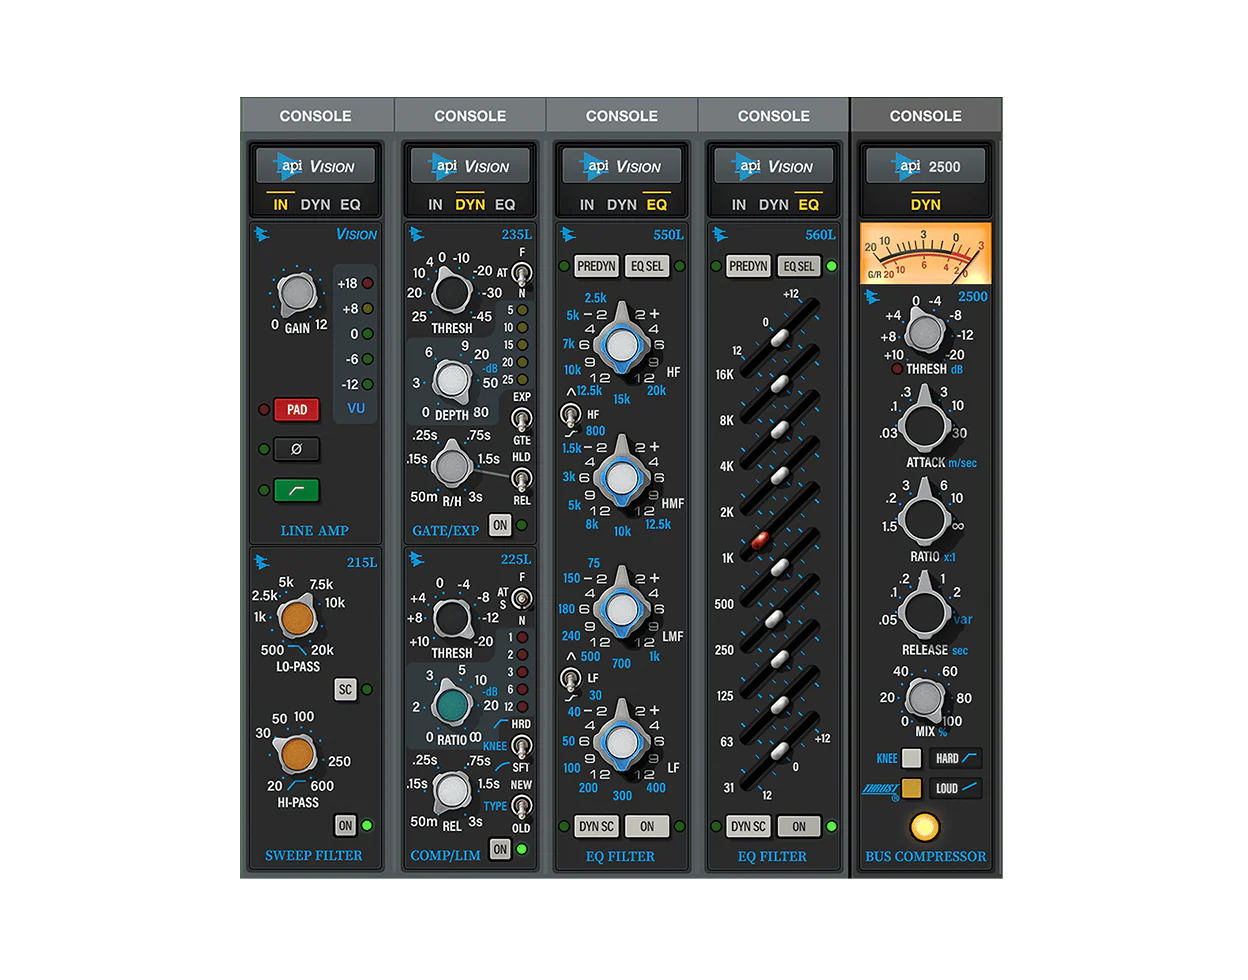The height and width of the screenshot is (980, 1248).
Task: Select the IN tab above the 235L module
Action: (x=435, y=204)
